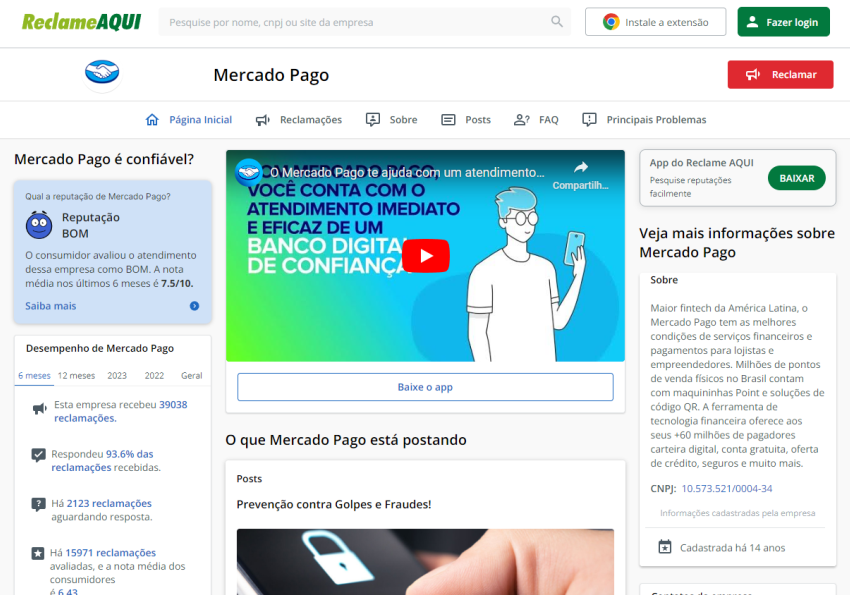This screenshot has width=850, height=595.
Task: Click the Mercado Pago company title
Action: coord(271,75)
